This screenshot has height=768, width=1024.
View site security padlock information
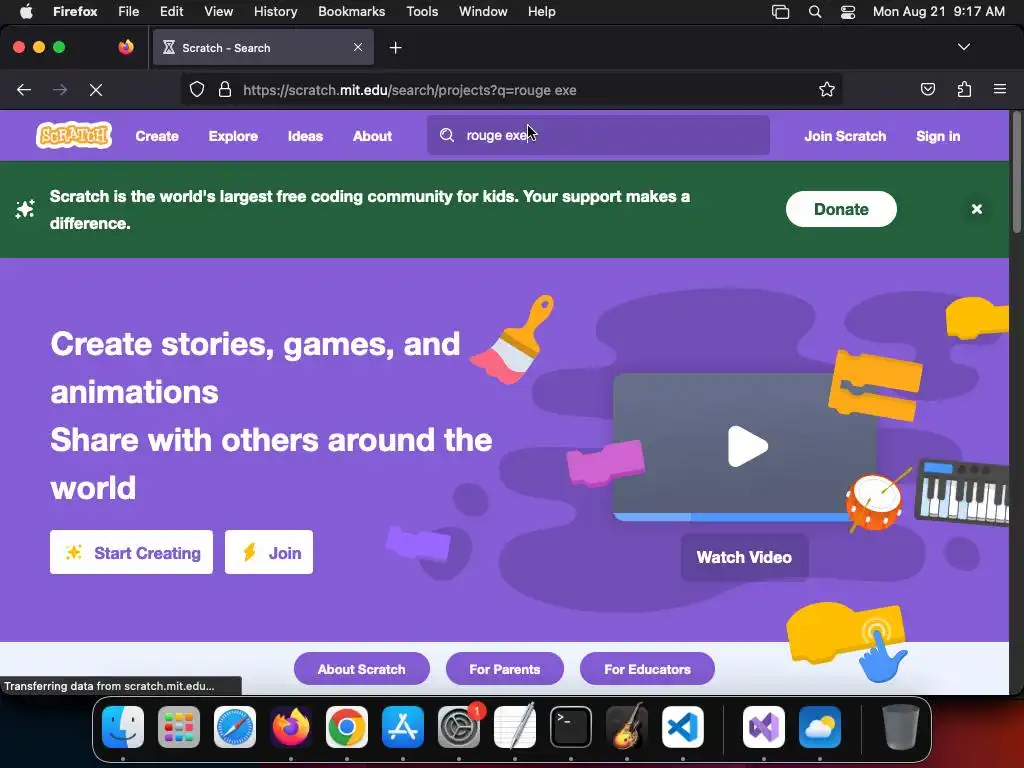225,89
